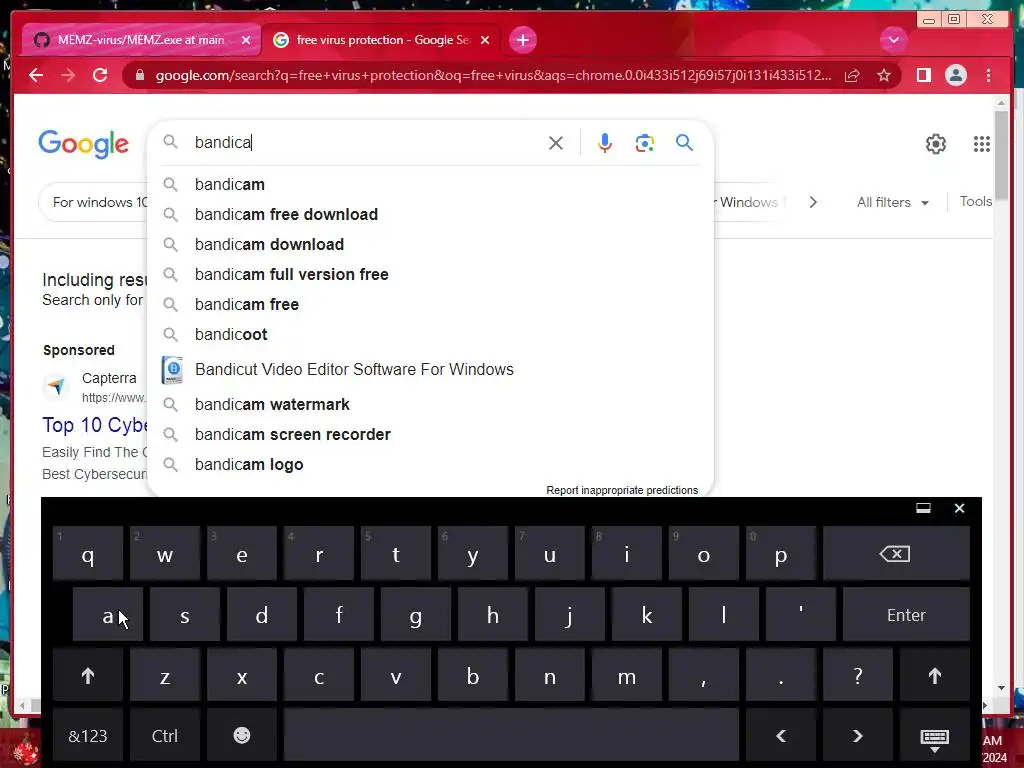The height and width of the screenshot is (768, 1024).
Task: Select the free virus protection tab
Action: point(382,40)
